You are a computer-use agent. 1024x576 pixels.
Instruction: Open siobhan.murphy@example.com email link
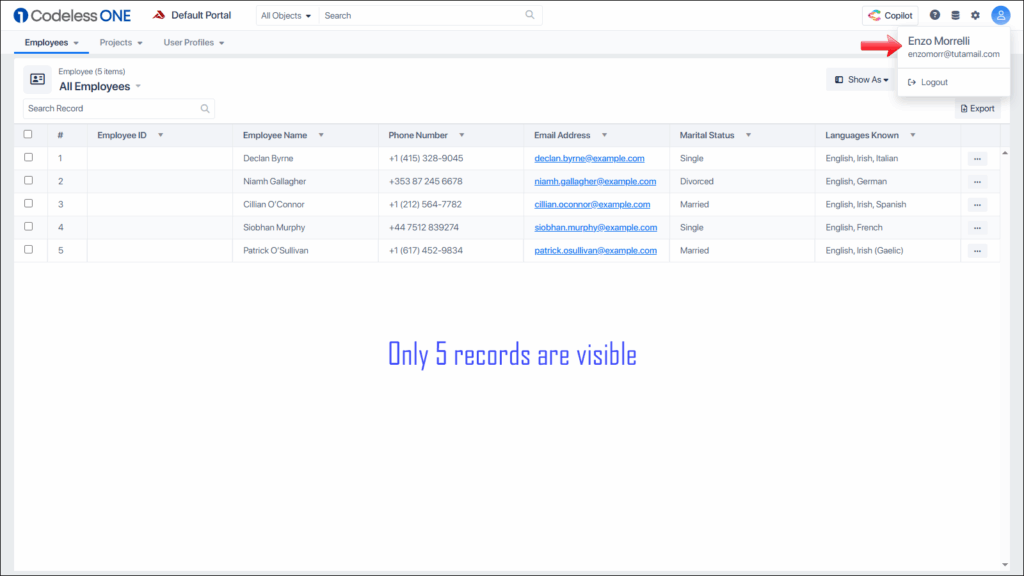(x=596, y=228)
